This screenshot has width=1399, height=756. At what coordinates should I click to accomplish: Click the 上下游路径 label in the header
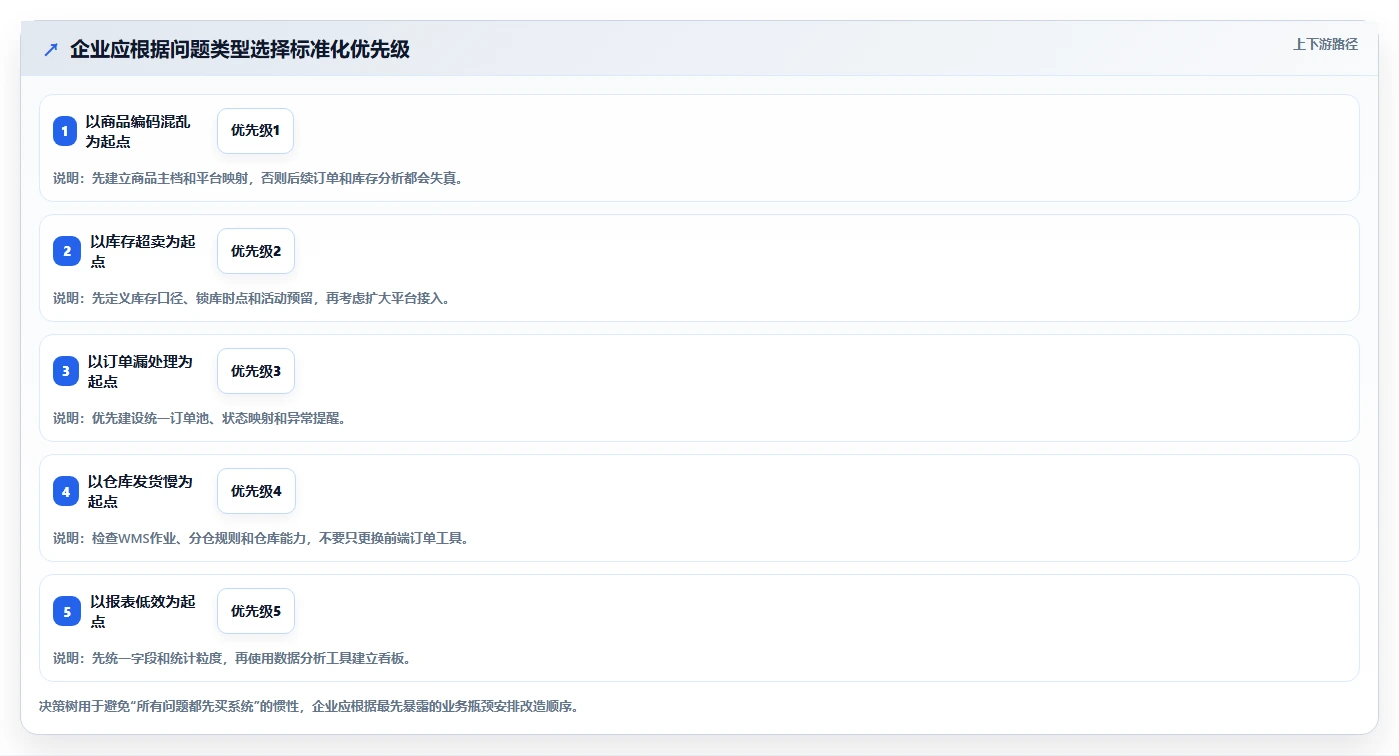tap(1325, 44)
